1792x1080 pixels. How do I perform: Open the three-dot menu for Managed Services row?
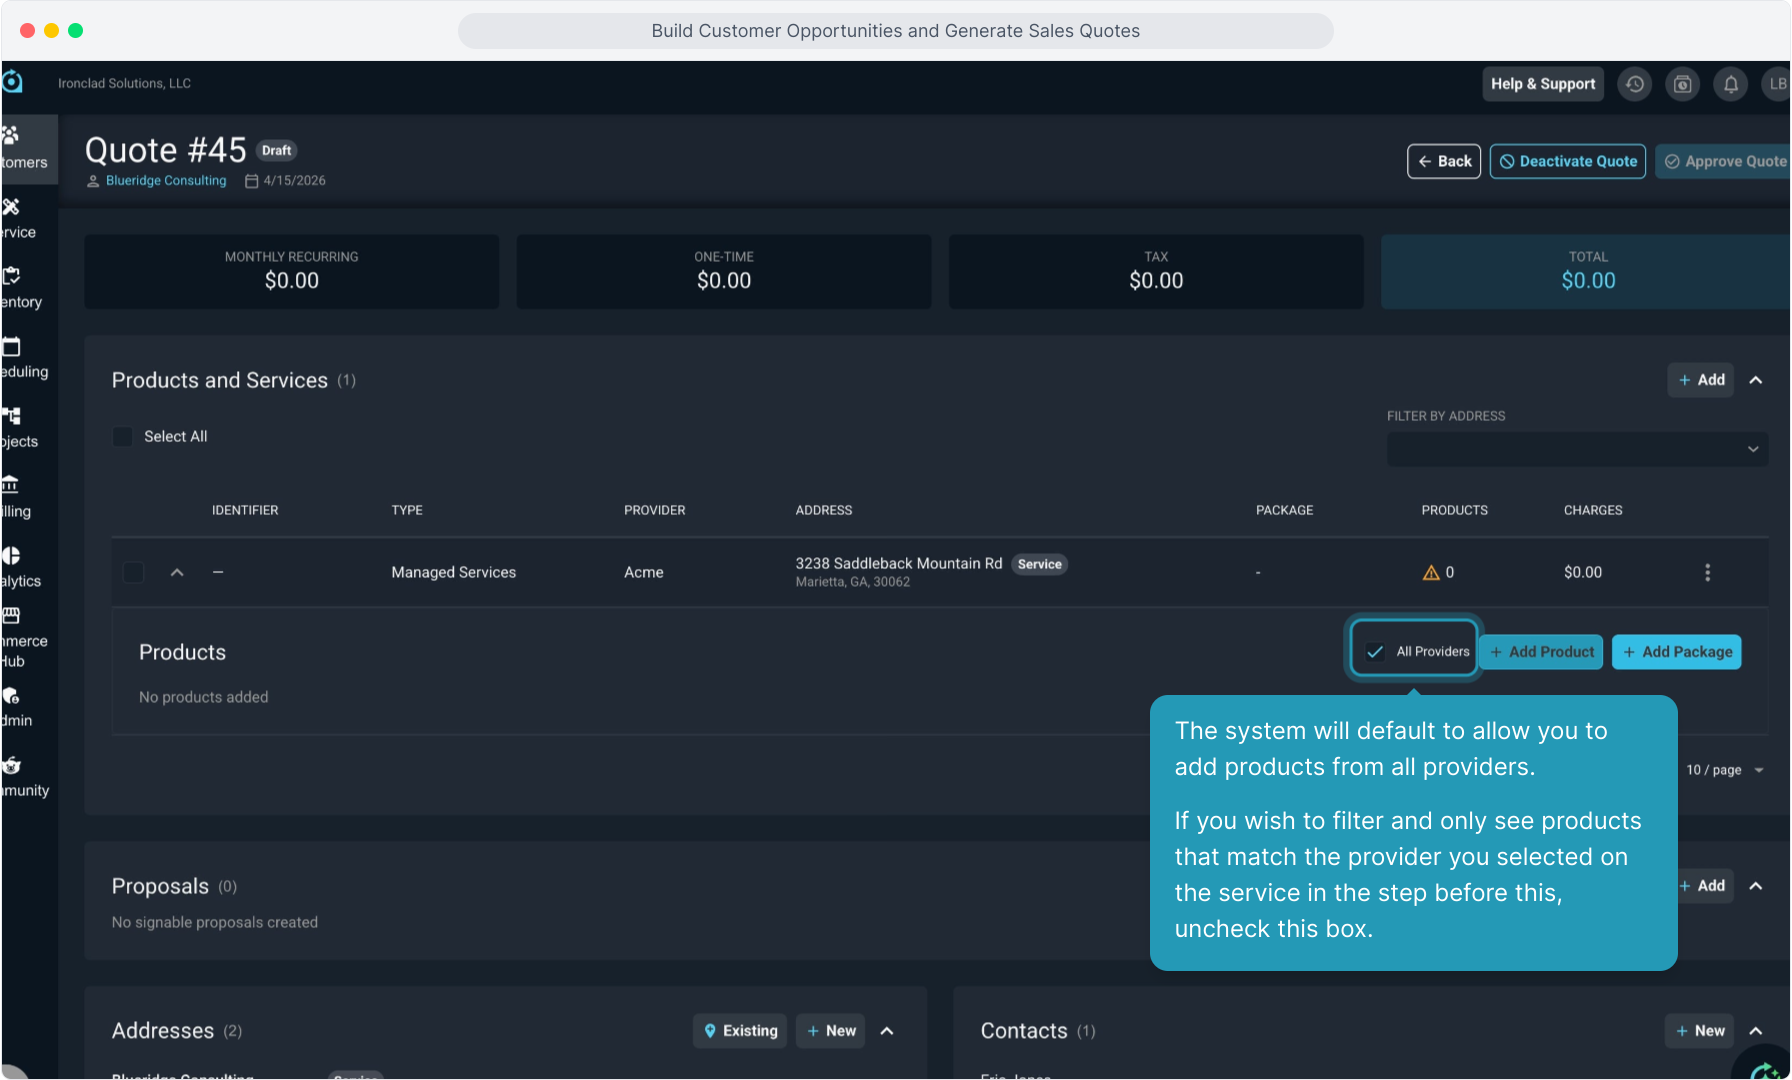tap(1707, 572)
